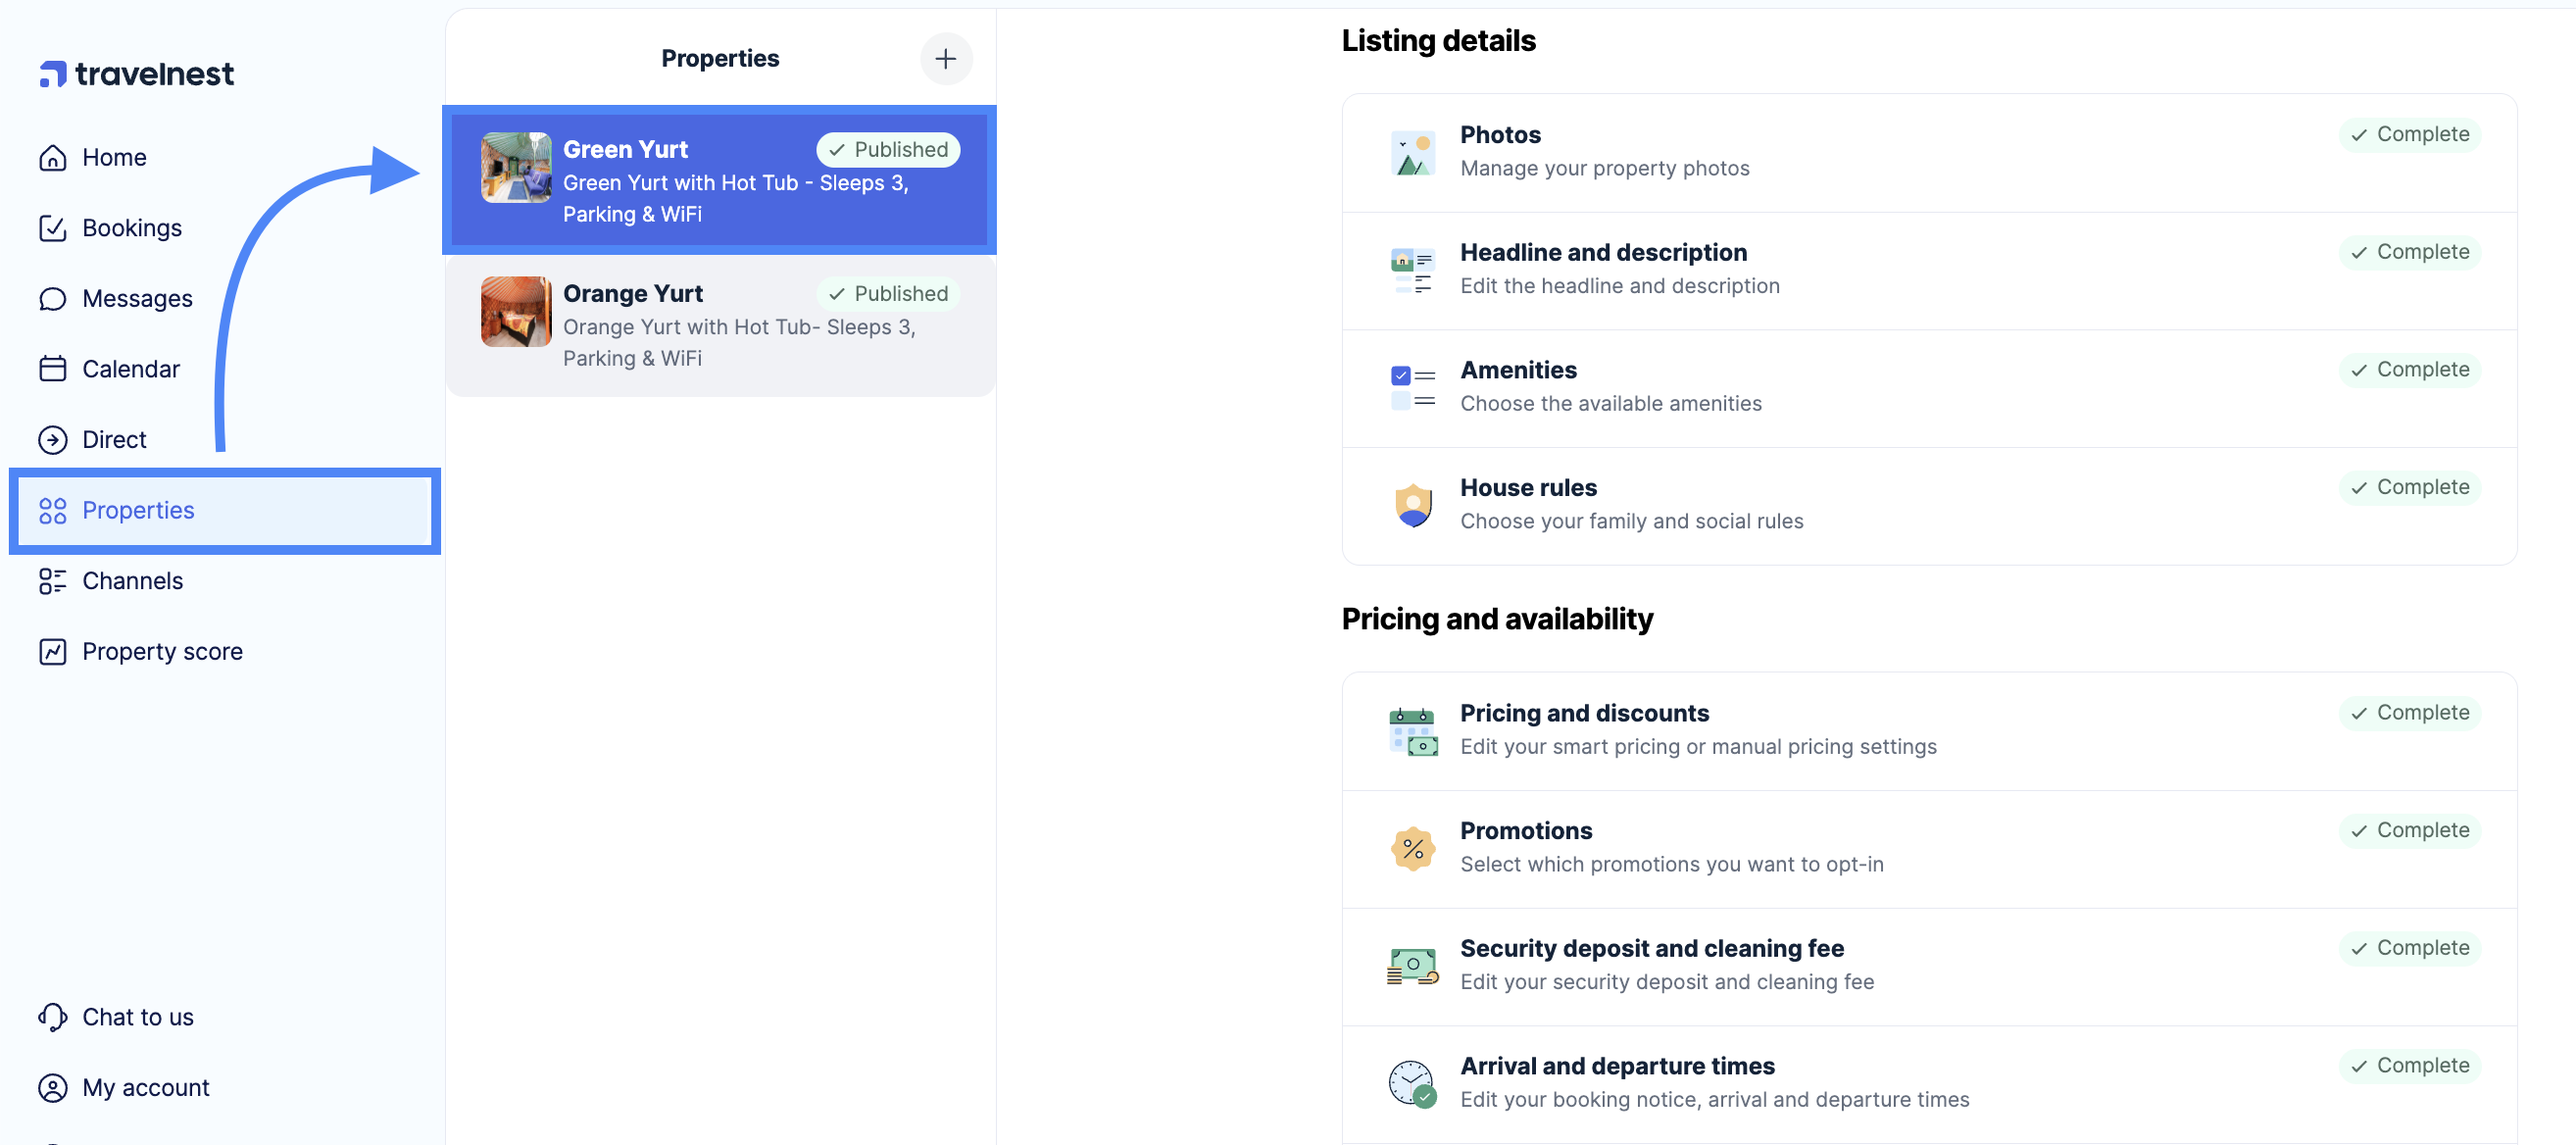Go to Bookings in the sidebar

click(x=131, y=229)
